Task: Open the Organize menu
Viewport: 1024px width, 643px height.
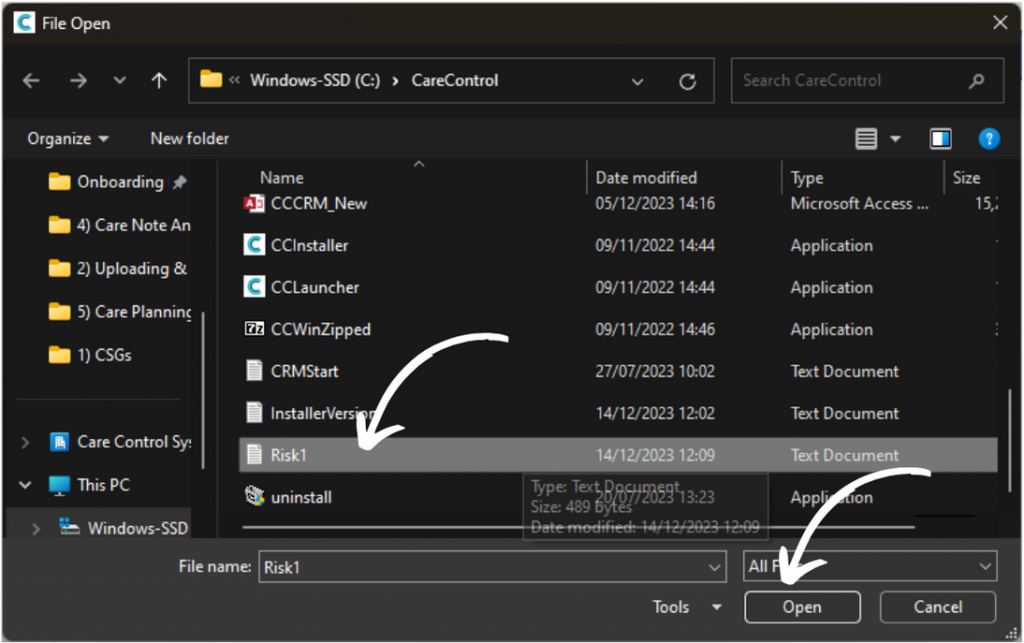Action: 67,138
